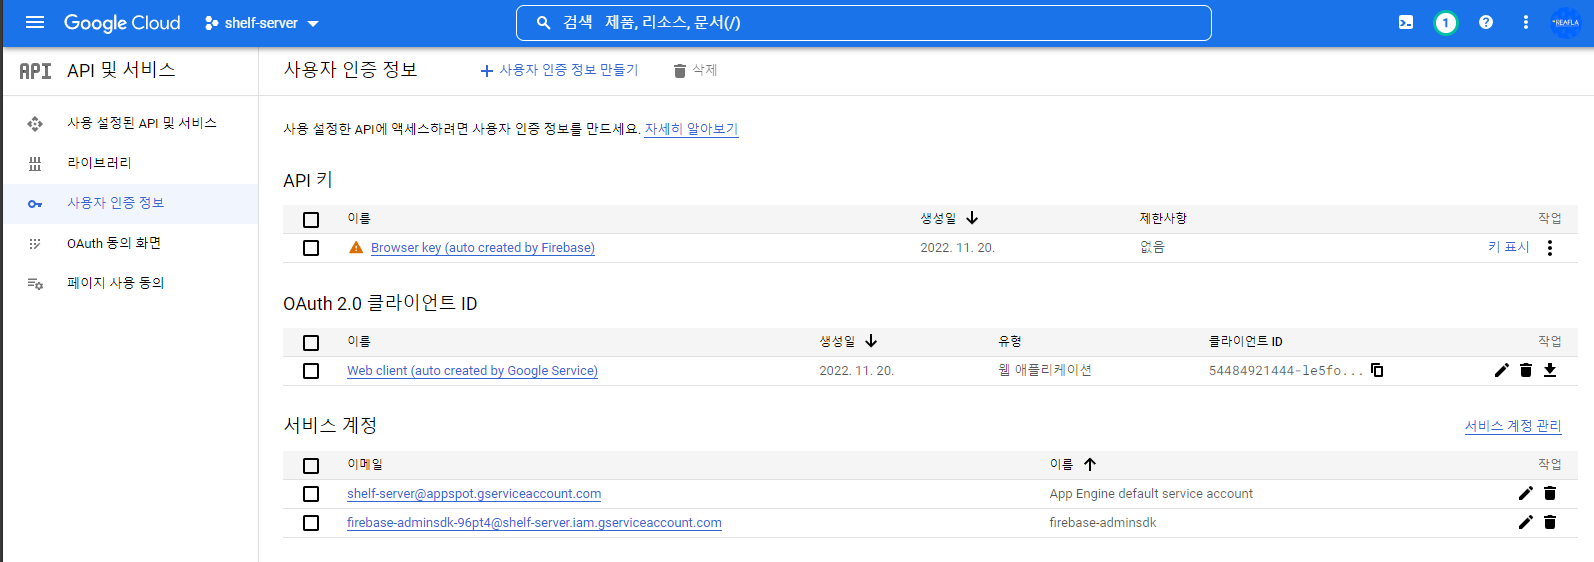Click the search magnifier icon
The height and width of the screenshot is (562, 1594).
544,22
